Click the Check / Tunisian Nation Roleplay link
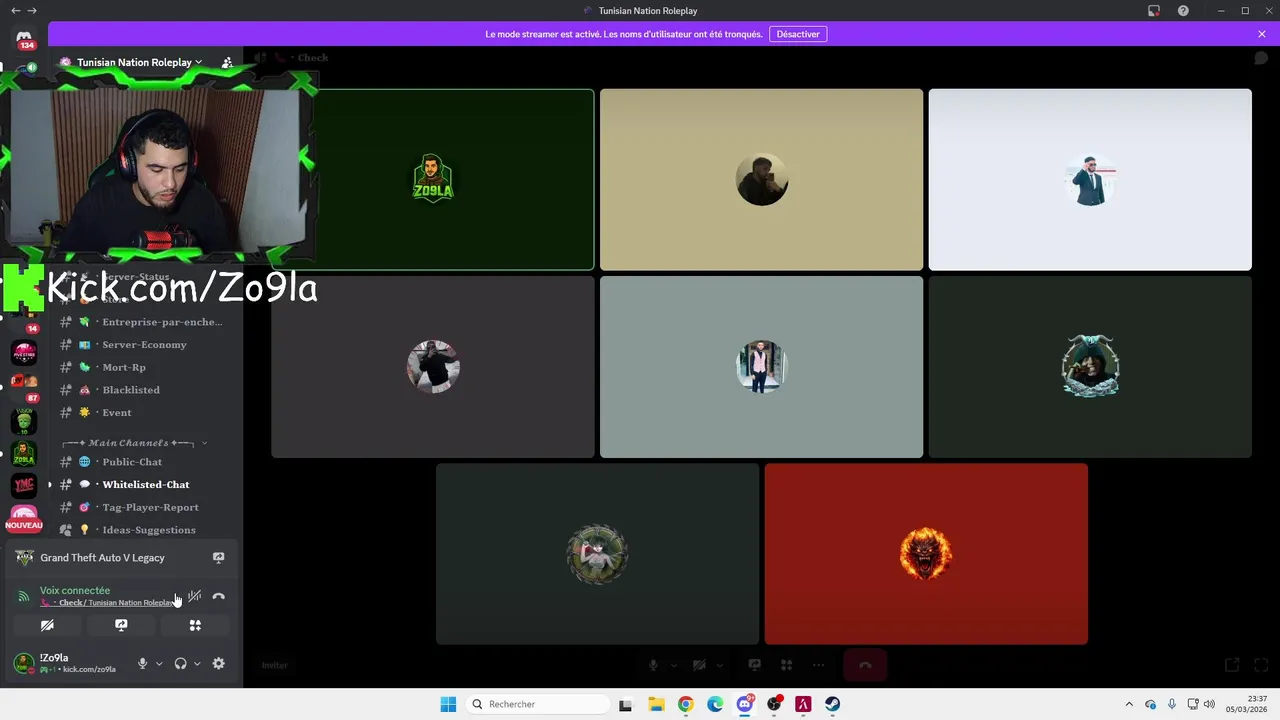The width and height of the screenshot is (1280, 720). click(x=108, y=603)
